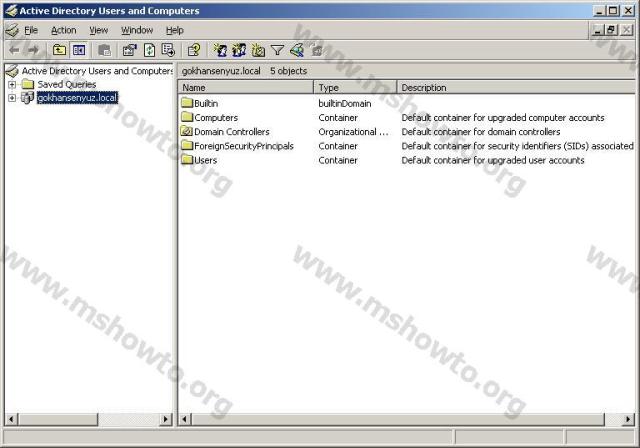Click the Users folder icon in list

click(187, 160)
